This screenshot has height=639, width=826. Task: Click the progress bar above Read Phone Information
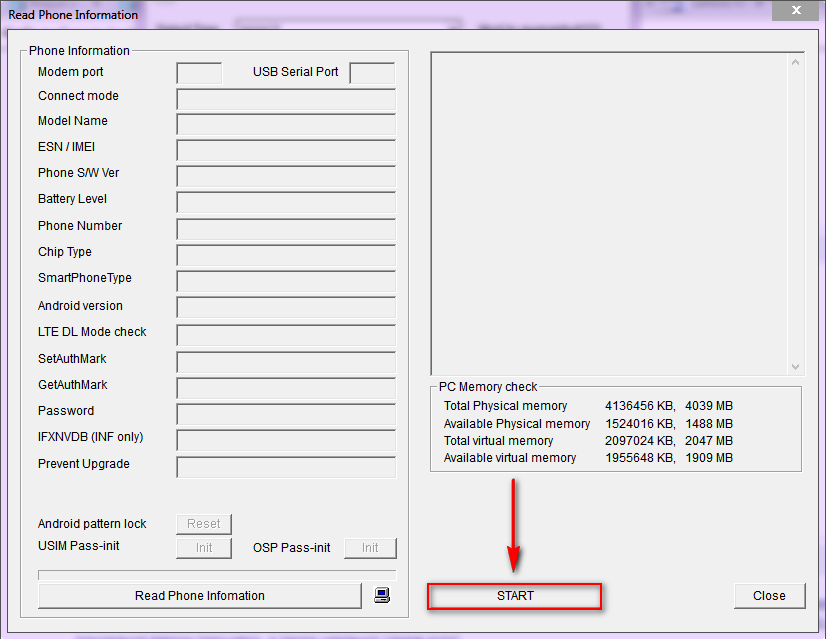tap(217, 575)
